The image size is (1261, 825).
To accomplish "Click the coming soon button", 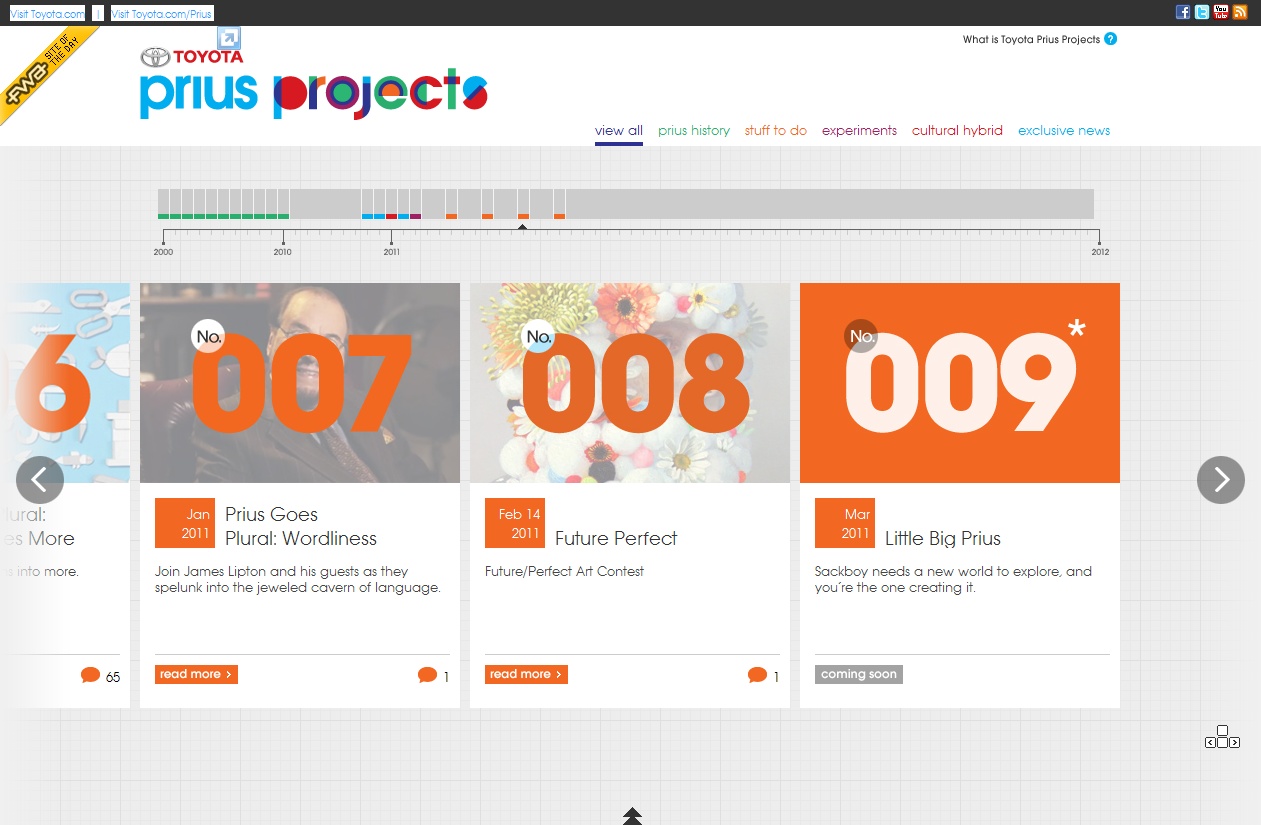I will coord(859,675).
